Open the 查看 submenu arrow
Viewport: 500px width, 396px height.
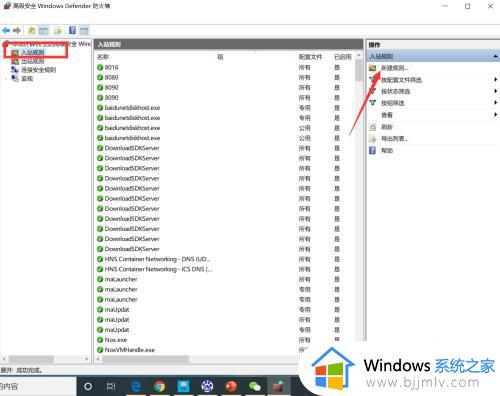pos(496,114)
